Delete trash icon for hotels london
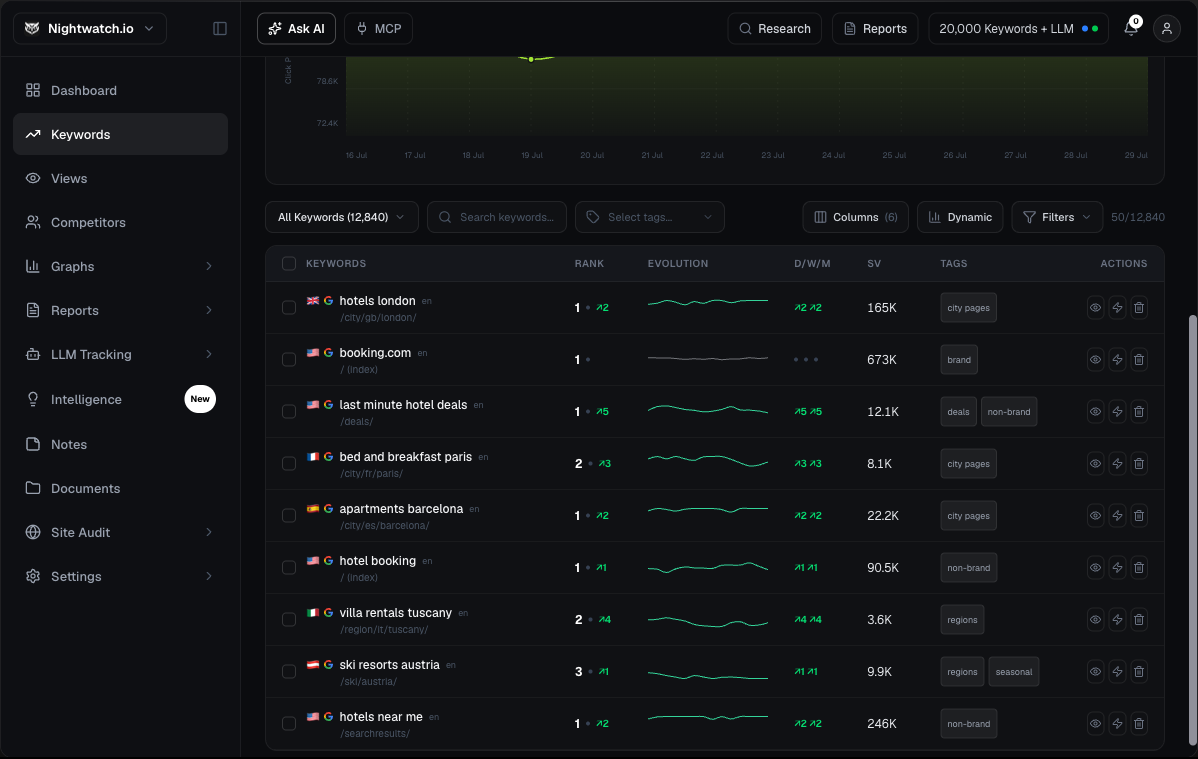This screenshot has width=1198, height=759. tap(1138, 307)
